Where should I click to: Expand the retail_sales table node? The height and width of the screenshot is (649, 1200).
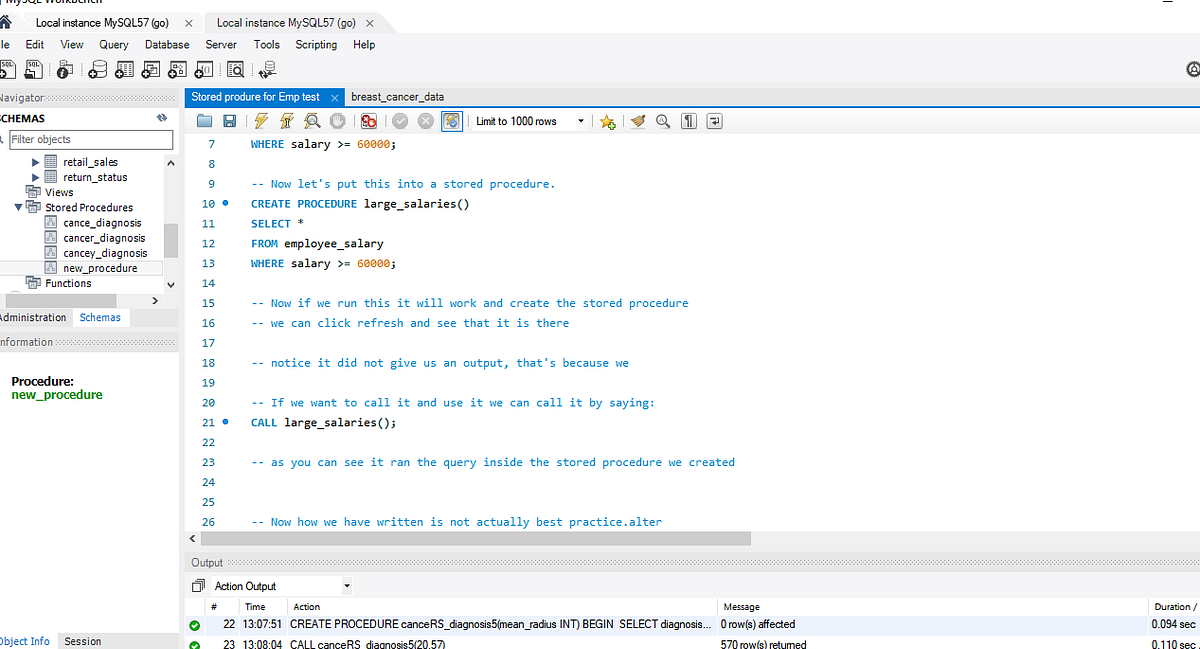tap(37, 162)
